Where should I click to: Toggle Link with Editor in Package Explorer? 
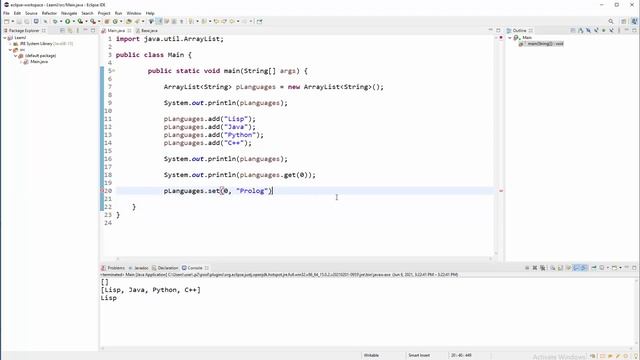click(x=70, y=31)
